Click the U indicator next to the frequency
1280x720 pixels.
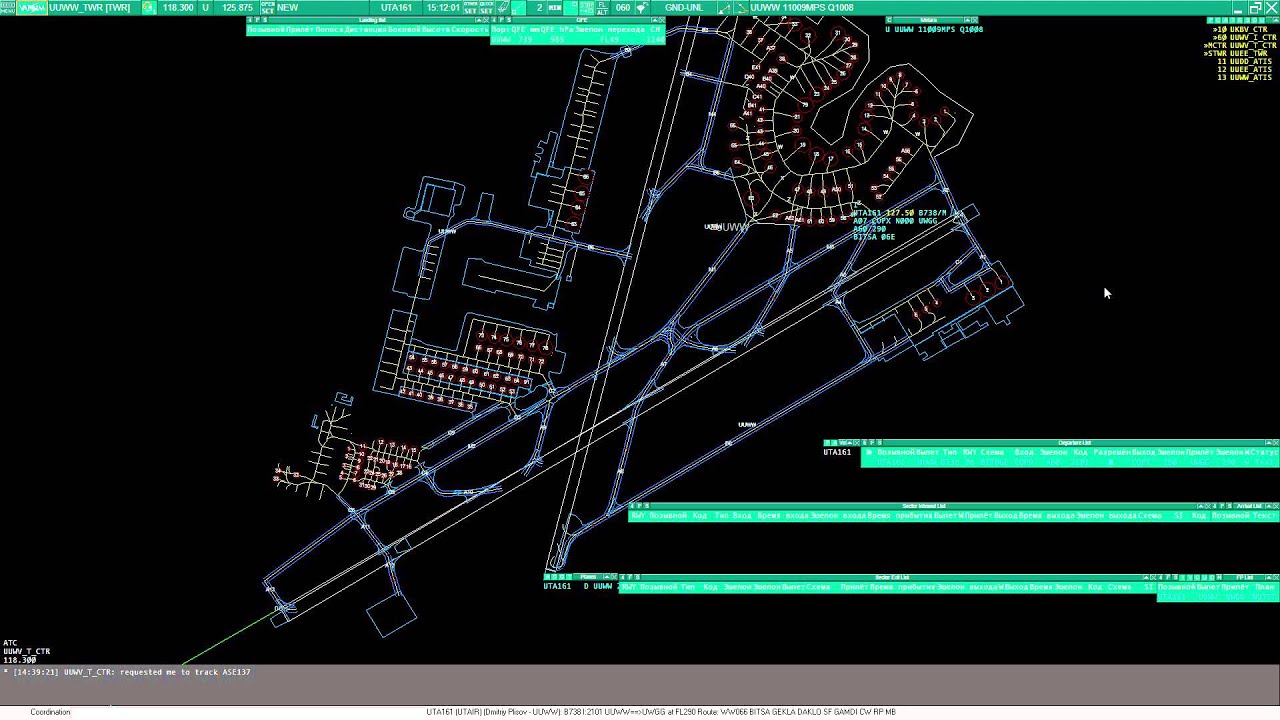(206, 7)
